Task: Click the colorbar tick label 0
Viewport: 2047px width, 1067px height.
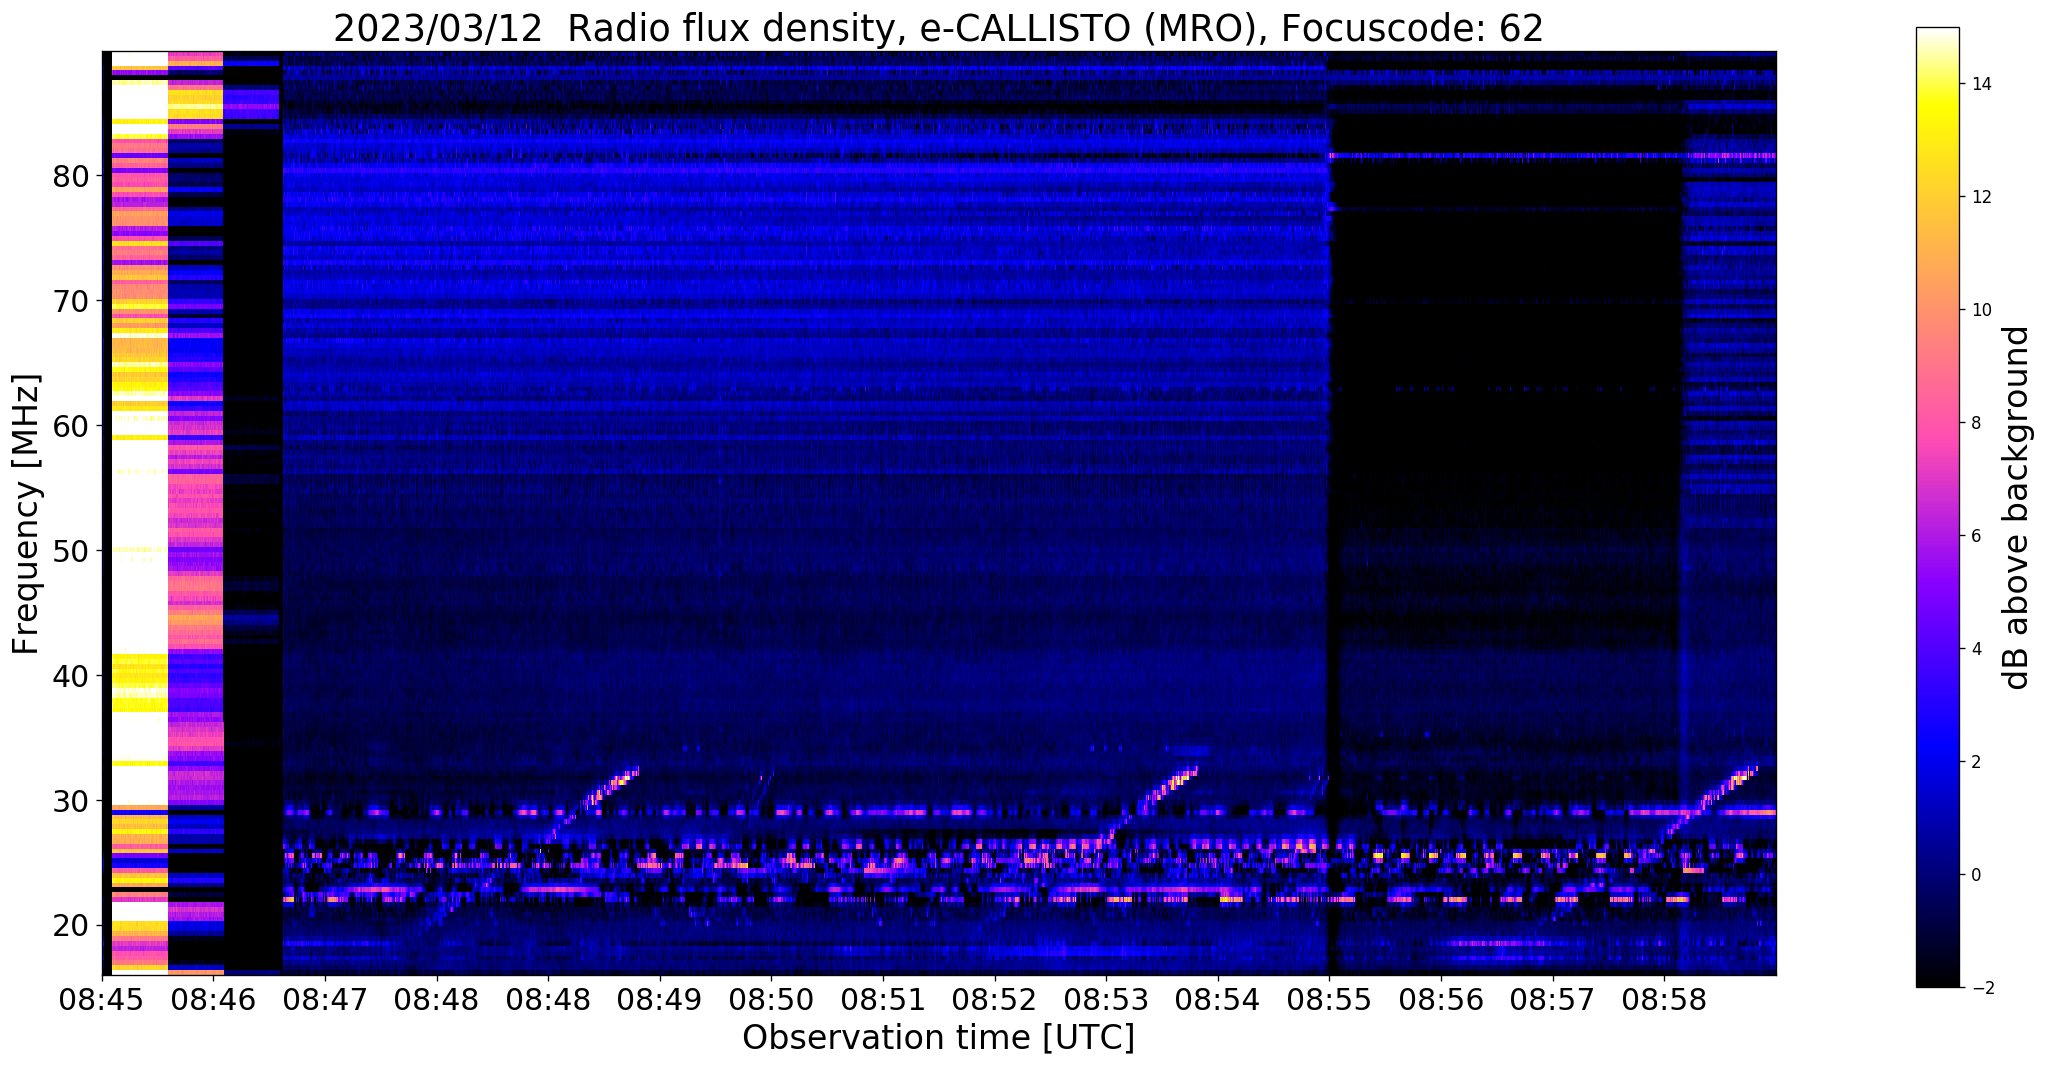Action: [1976, 875]
